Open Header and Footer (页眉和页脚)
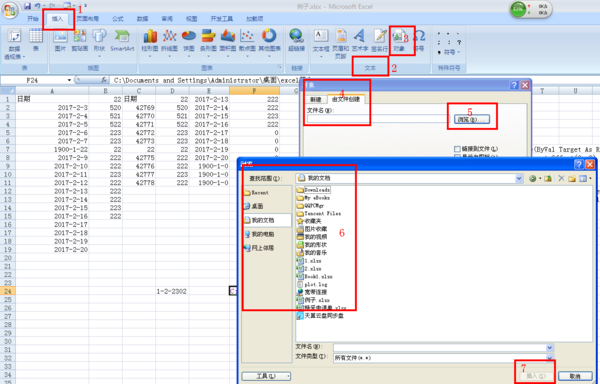This screenshot has width=600, height=384. (340, 44)
